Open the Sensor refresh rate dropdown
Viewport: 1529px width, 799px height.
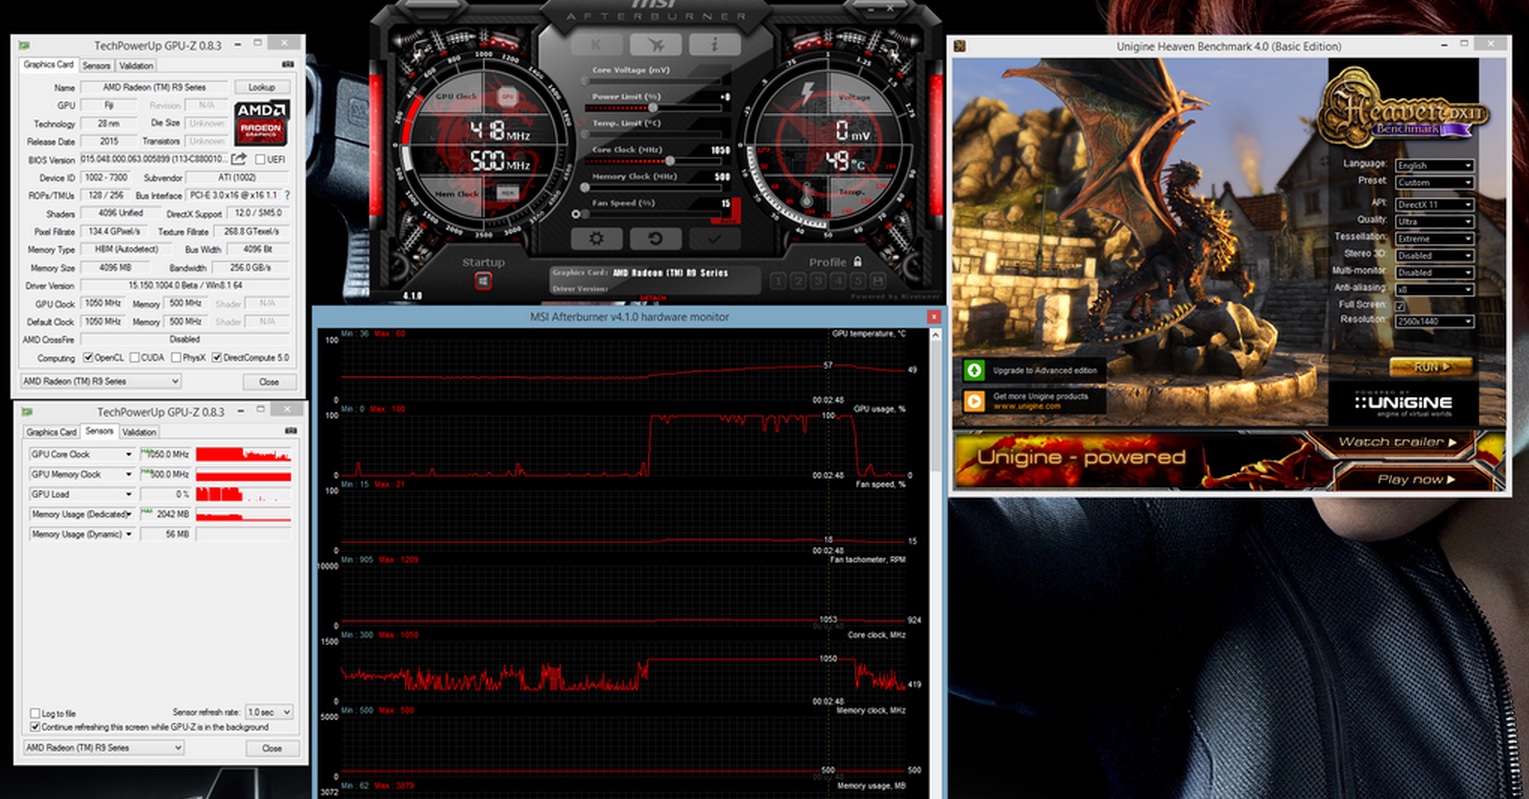pos(269,712)
